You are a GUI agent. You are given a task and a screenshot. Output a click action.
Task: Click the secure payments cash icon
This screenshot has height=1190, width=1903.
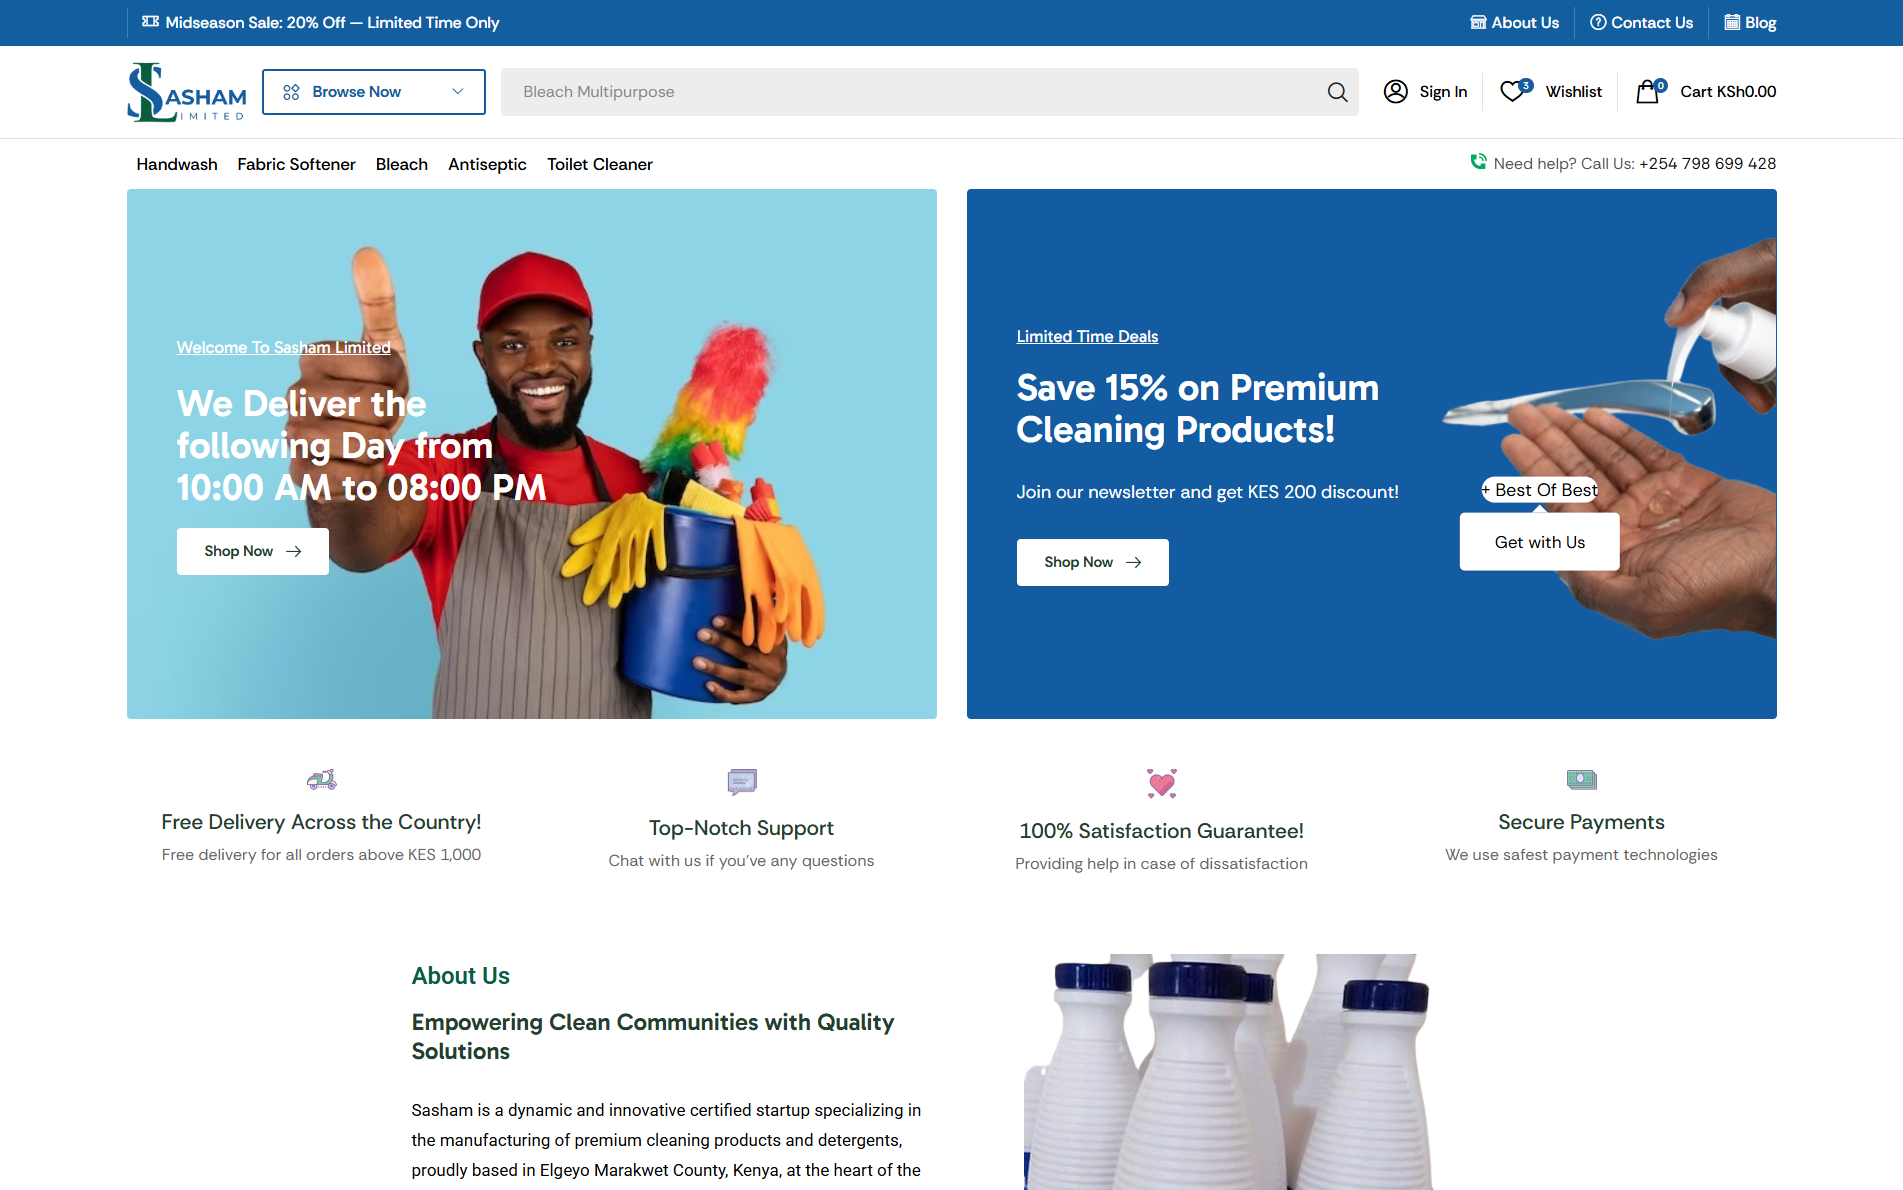[1581, 779]
